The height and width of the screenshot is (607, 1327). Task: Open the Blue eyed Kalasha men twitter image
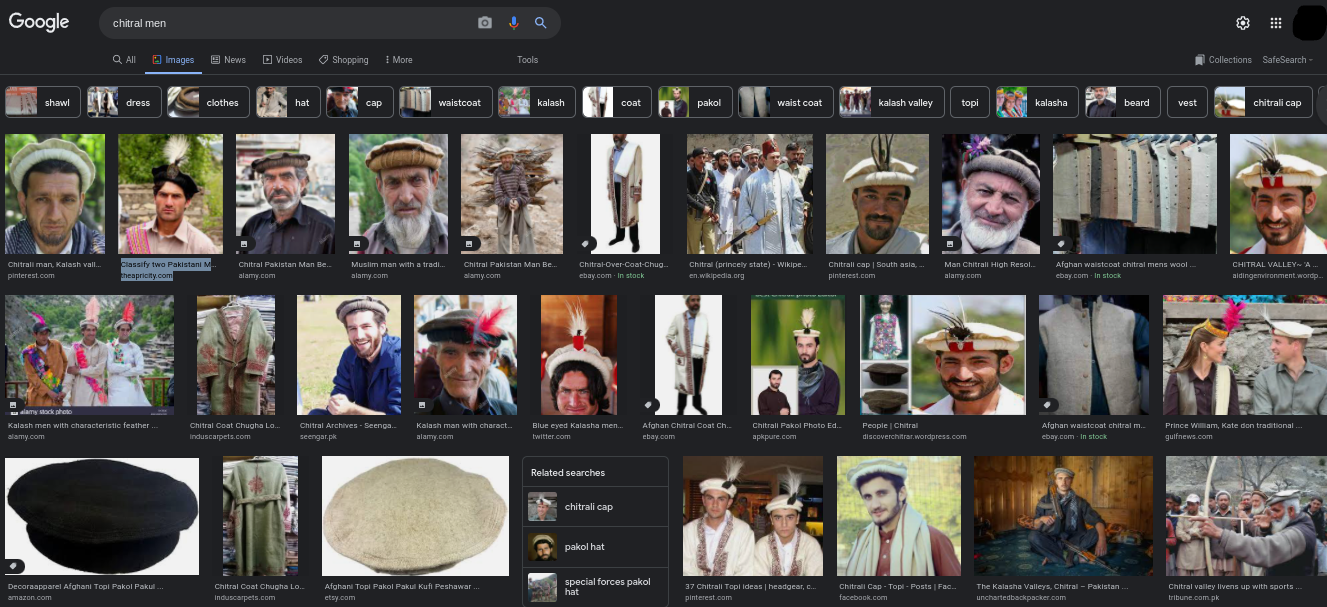click(579, 355)
